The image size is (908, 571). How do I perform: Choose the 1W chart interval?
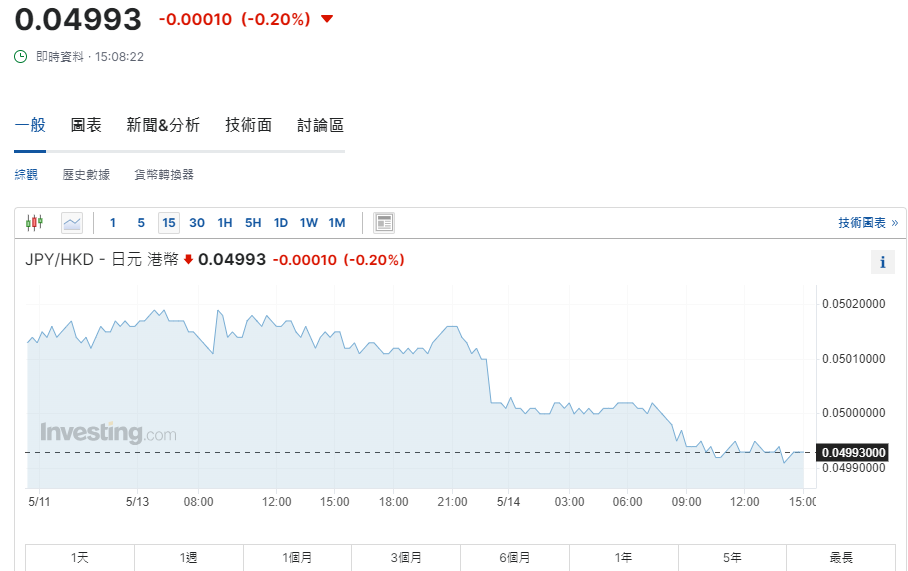pyautogui.click(x=309, y=223)
